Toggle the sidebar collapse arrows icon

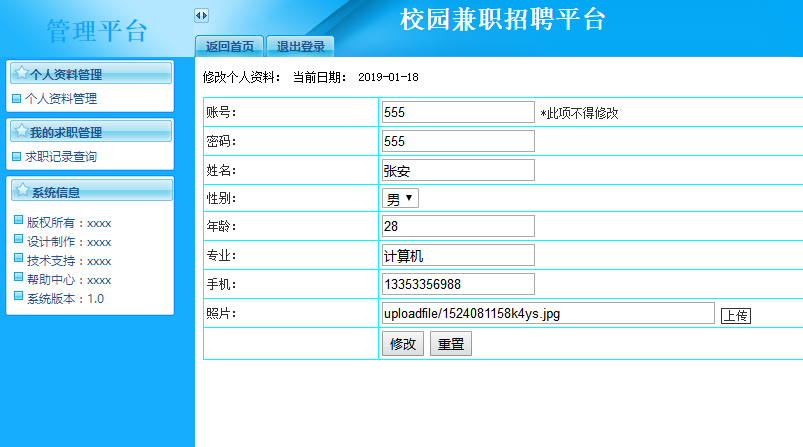tap(201, 15)
